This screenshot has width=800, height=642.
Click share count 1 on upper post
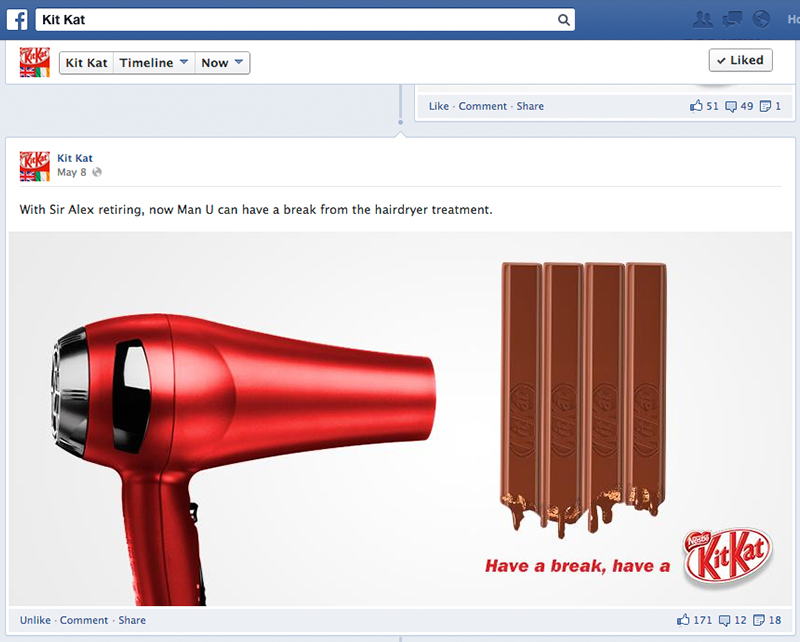pos(770,106)
